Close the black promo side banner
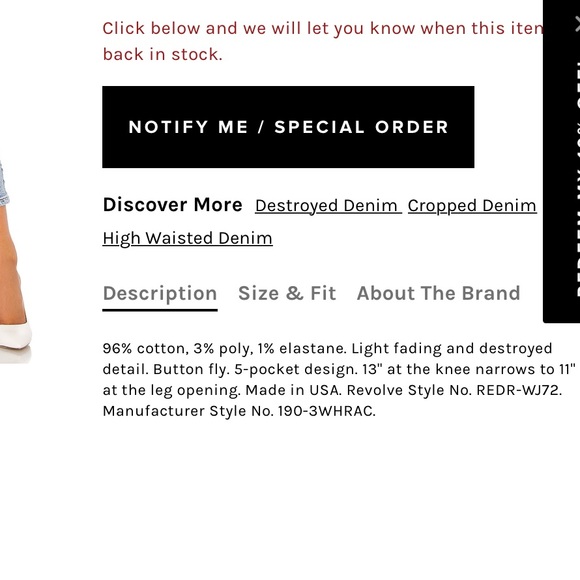Viewport: 580px width, 580px height. click(577, 25)
